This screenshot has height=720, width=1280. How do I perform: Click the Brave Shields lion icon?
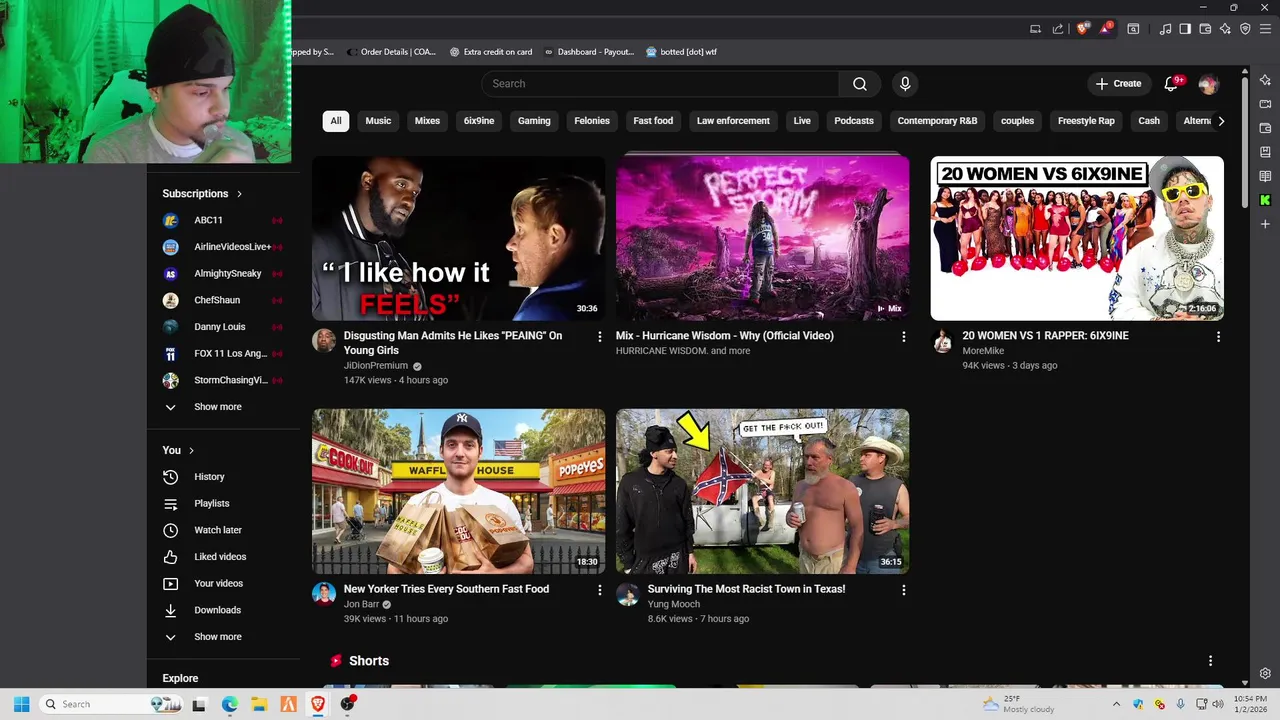tap(1082, 29)
